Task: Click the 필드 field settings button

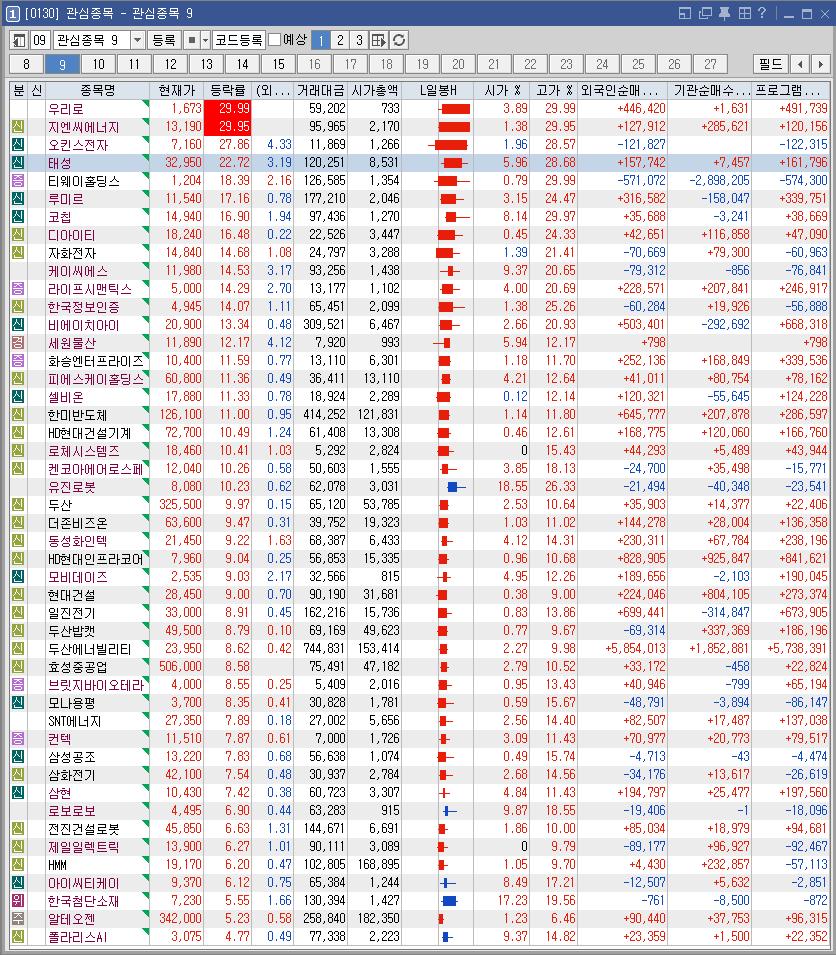Action: 771,64
